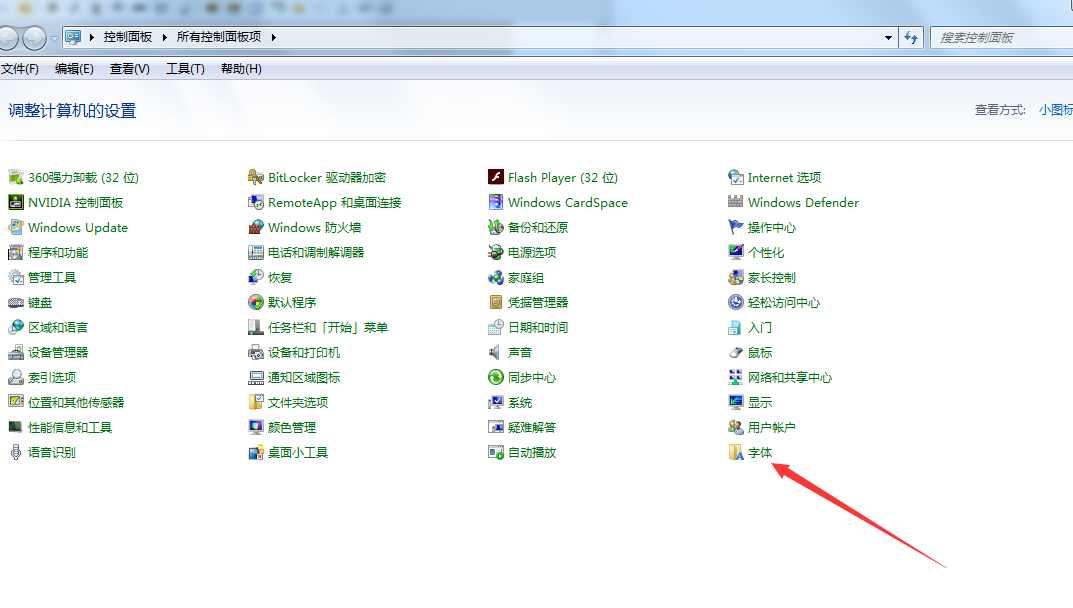Open the 颜色管理 icon
The width and height of the screenshot is (1073, 608).
(256, 428)
